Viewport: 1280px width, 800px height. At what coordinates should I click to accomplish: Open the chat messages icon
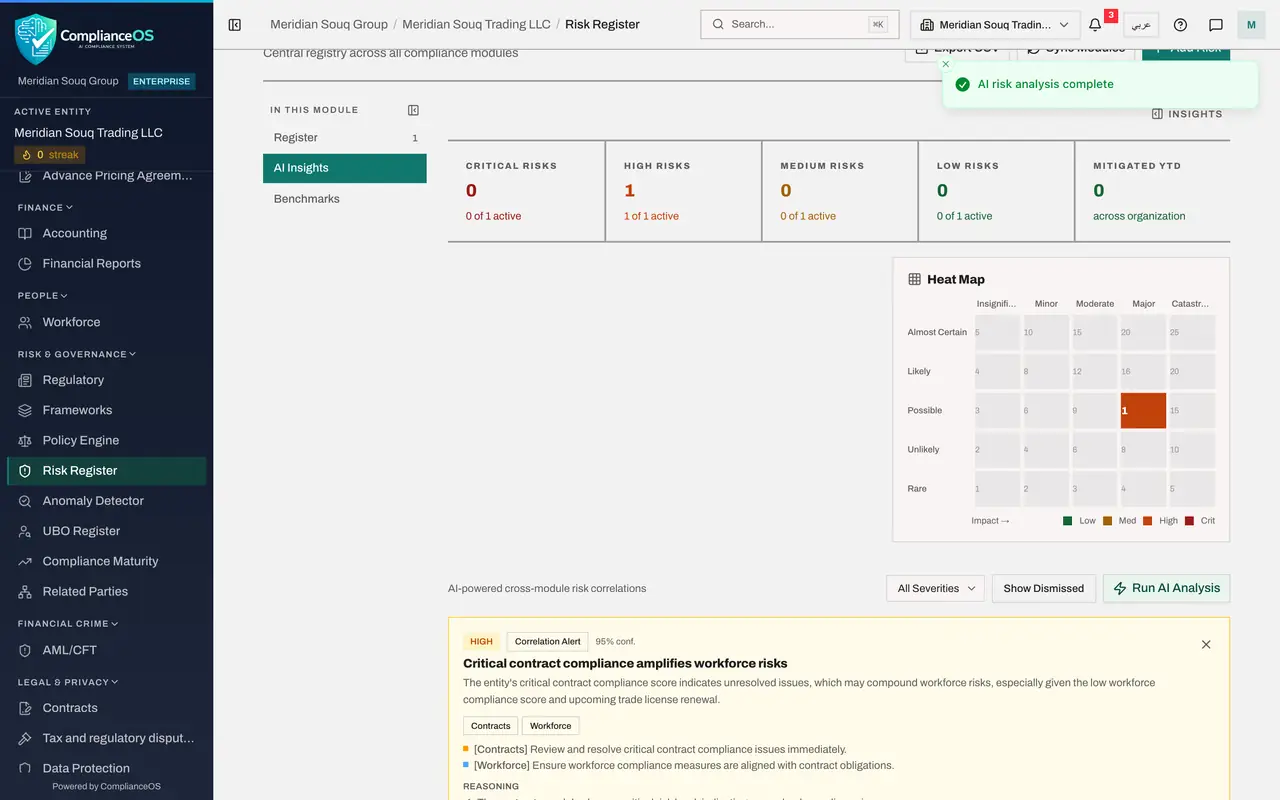click(1216, 25)
